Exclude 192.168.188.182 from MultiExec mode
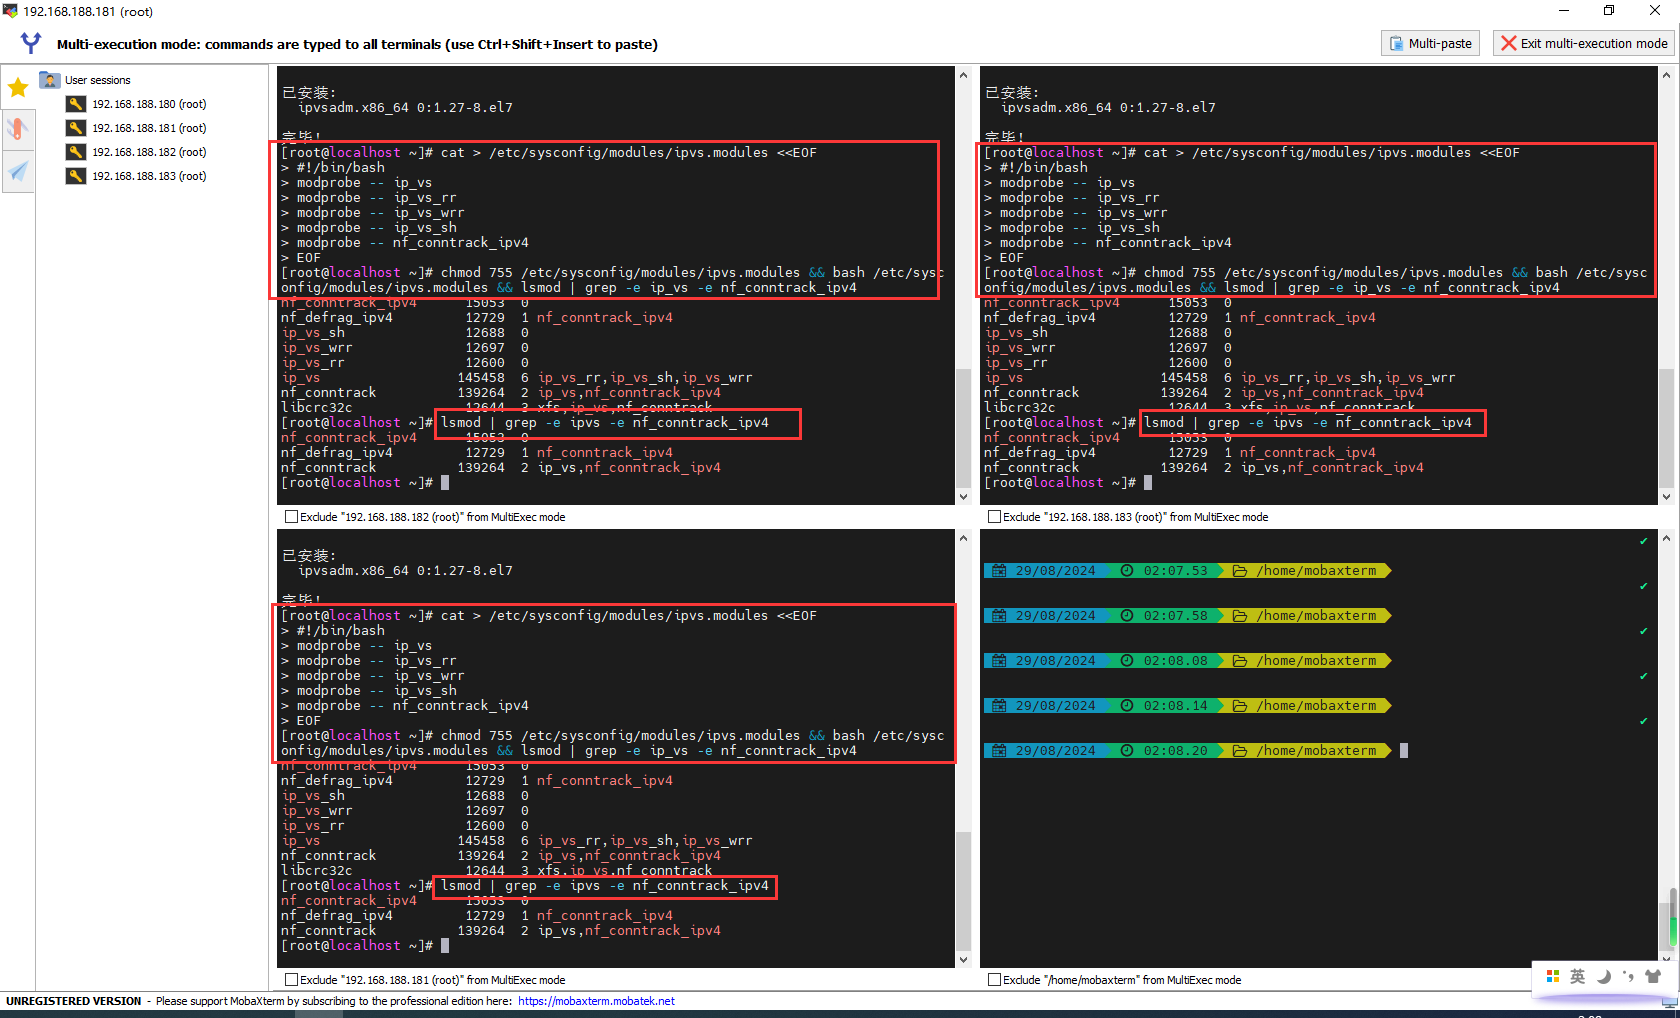This screenshot has width=1680, height=1018. (291, 517)
